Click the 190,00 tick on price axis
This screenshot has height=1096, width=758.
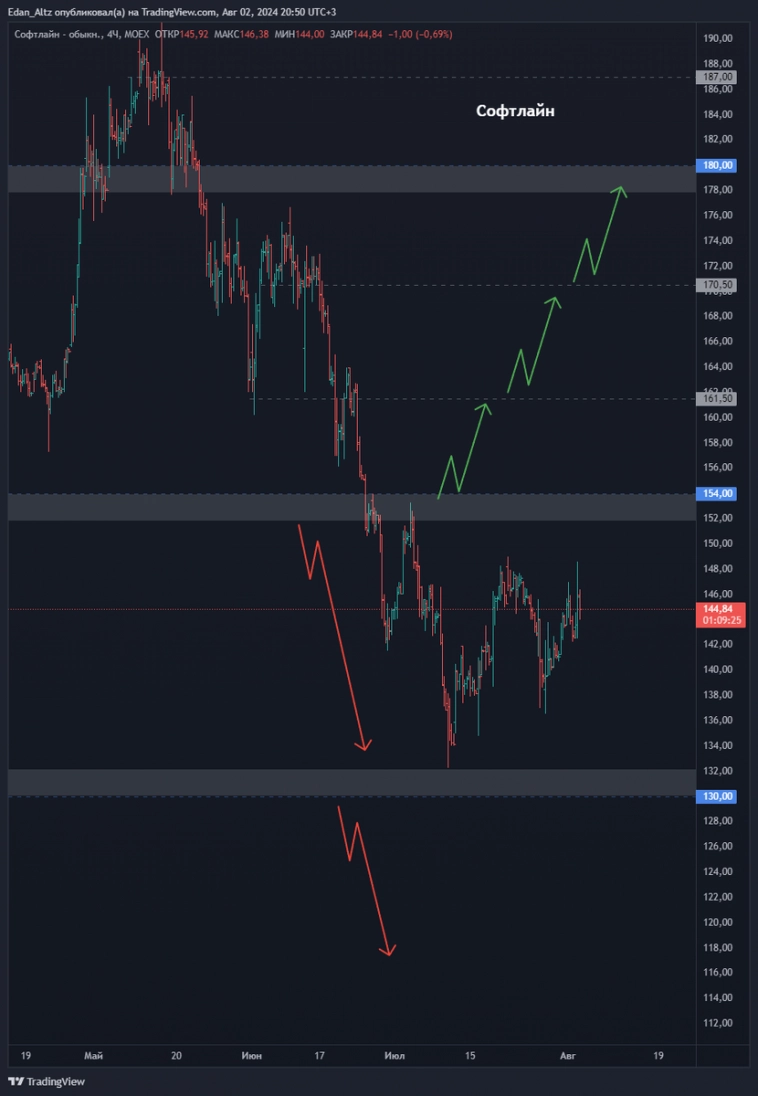click(x=718, y=39)
